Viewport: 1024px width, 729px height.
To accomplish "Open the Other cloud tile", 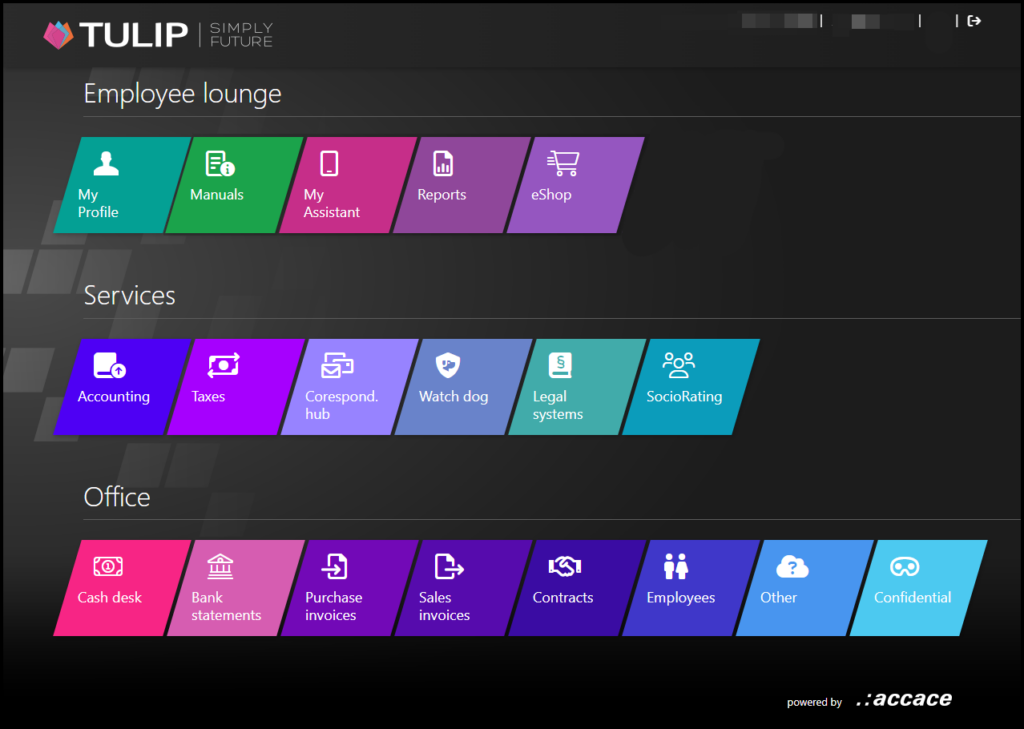I will click(x=803, y=588).
